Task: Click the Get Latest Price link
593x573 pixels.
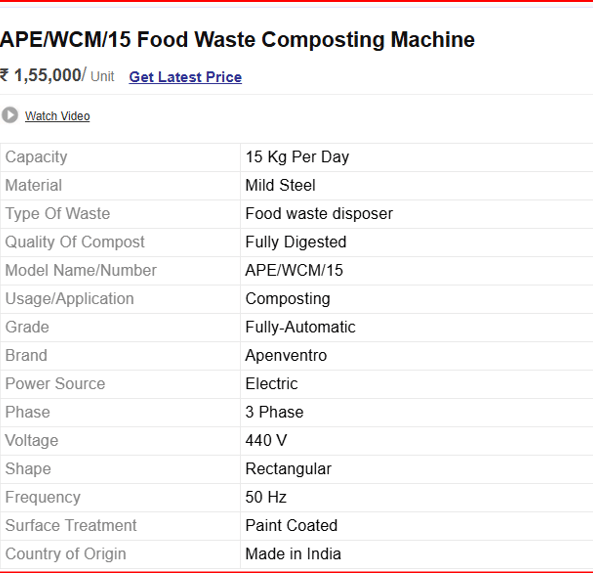Action: [185, 77]
